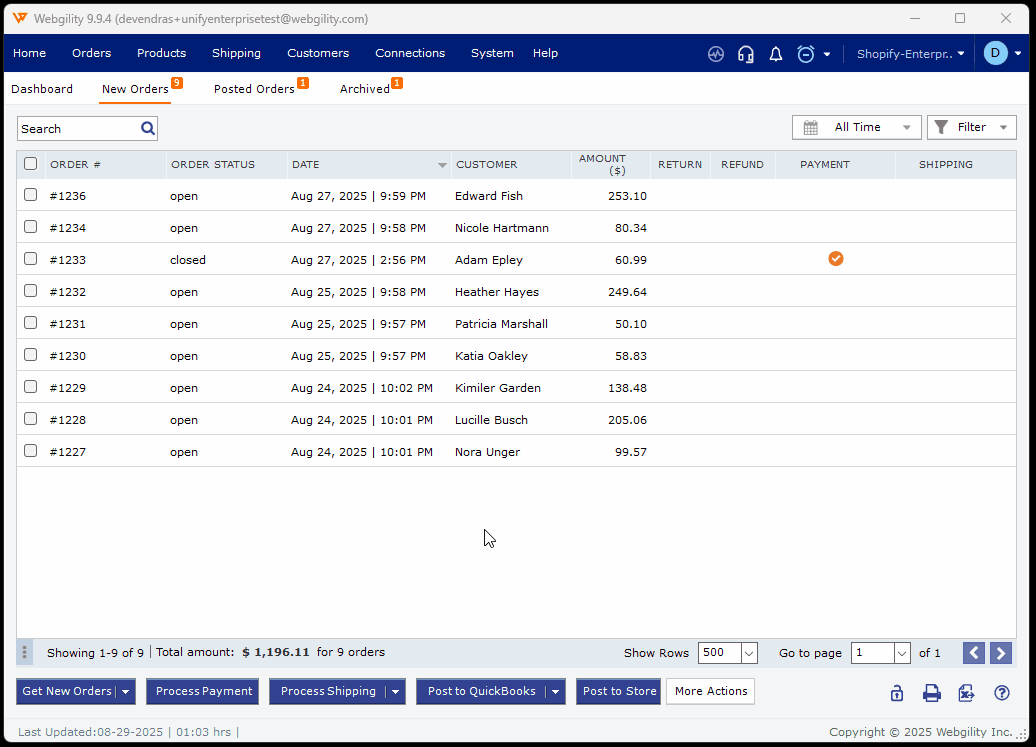
Task: Open the headset support icon
Action: point(745,54)
